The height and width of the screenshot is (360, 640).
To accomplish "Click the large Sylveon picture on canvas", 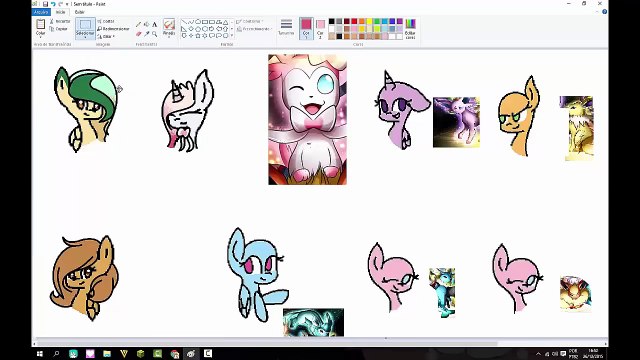I will pos(307,120).
